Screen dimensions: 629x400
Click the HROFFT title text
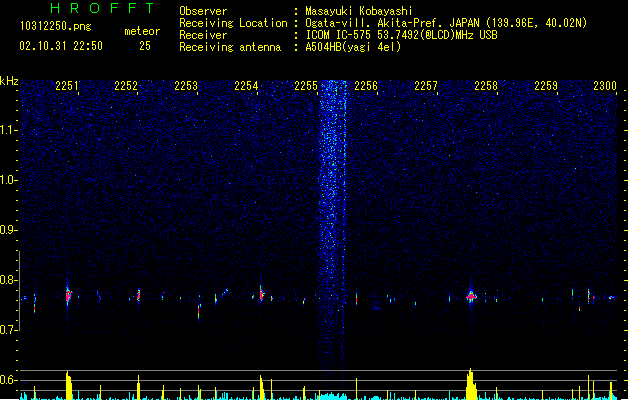point(102,8)
